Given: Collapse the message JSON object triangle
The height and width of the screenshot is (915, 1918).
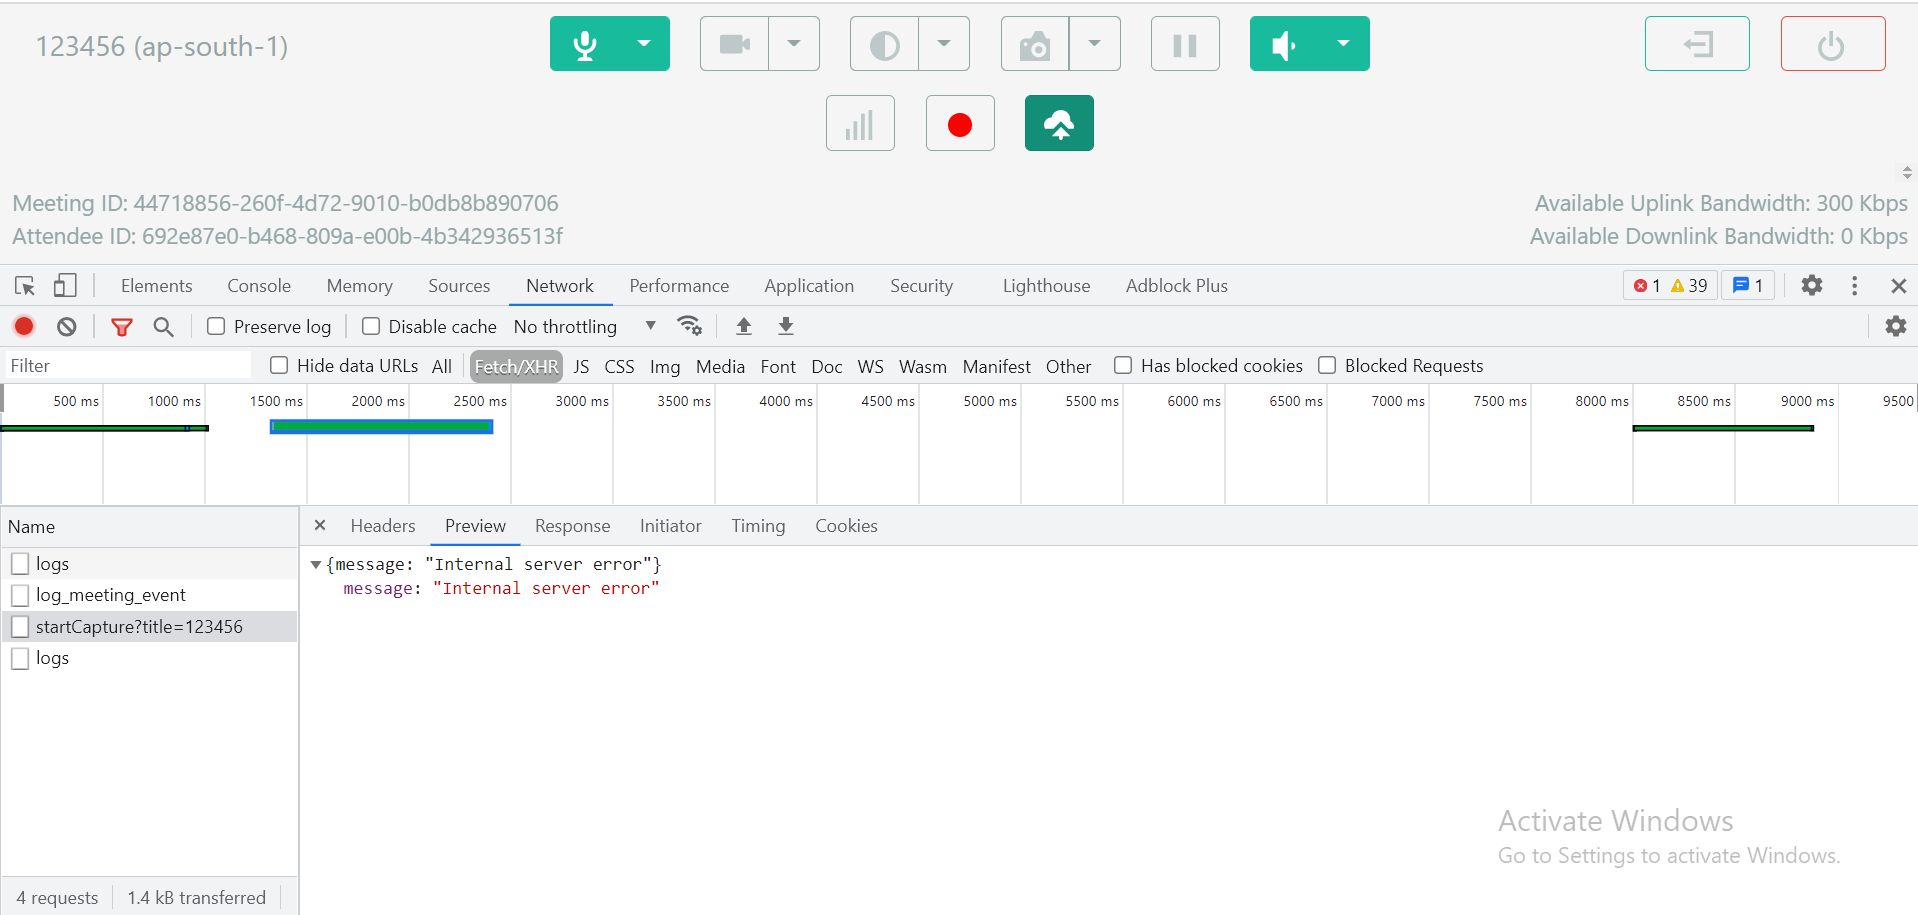Looking at the screenshot, I should click(x=316, y=565).
